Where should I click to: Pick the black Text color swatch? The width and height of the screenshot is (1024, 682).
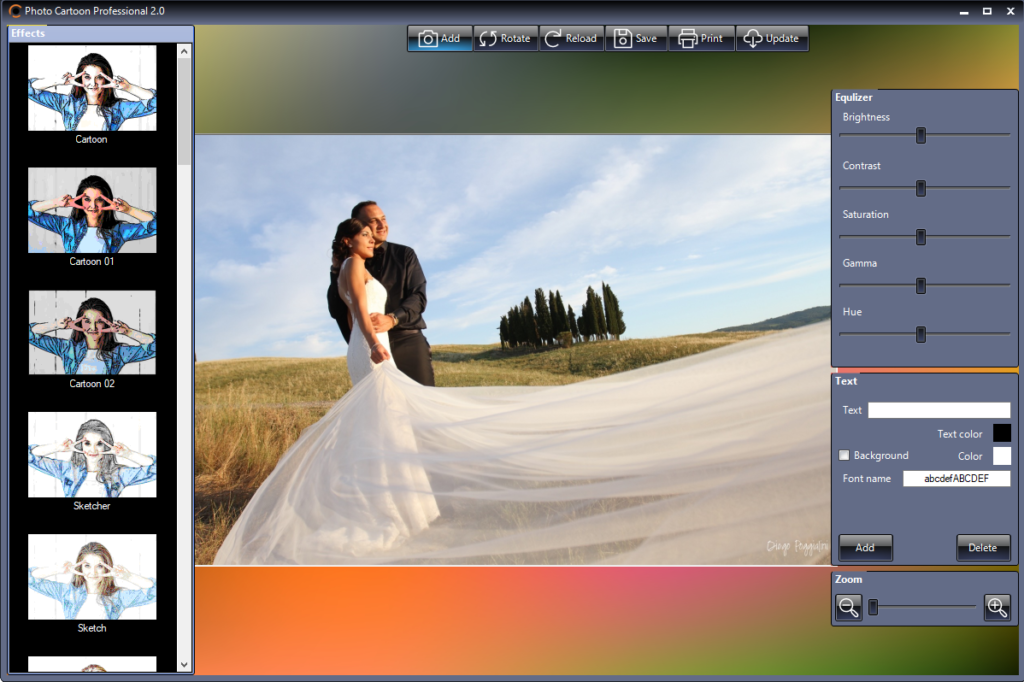coord(1001,433)
